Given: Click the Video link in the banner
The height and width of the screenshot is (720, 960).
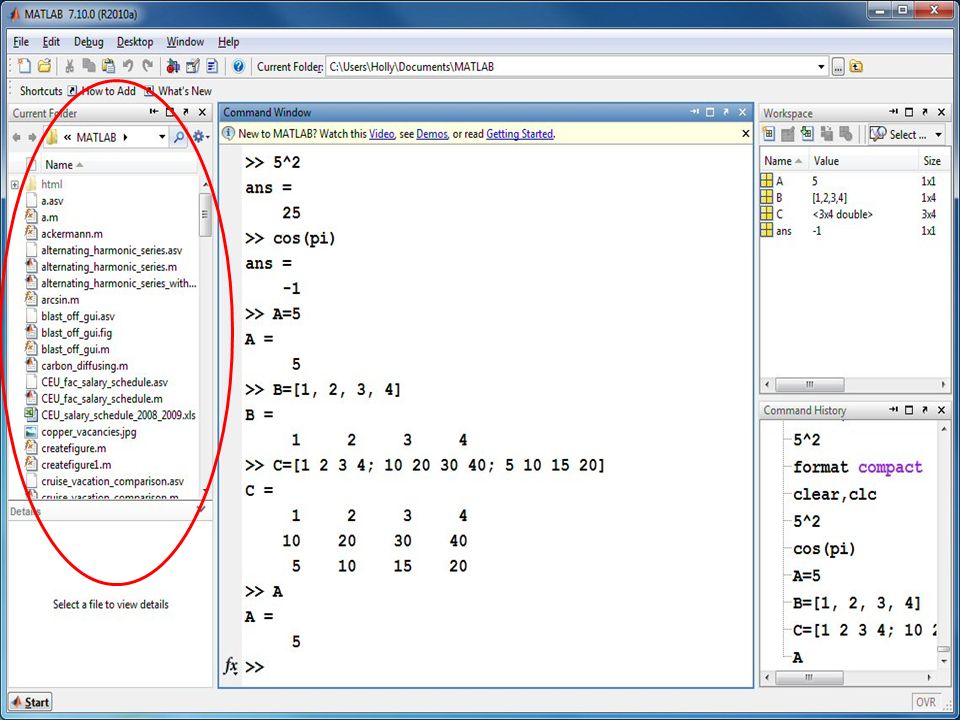Looking at the screenshot, I should point(381,133).
